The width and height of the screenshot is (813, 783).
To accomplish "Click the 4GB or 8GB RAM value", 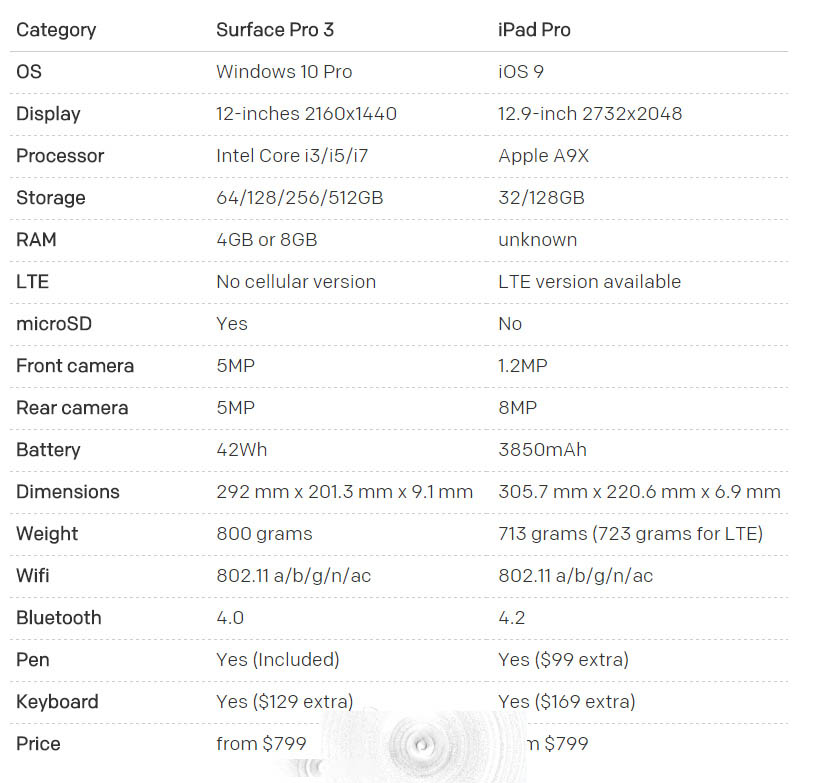I will (x=267, y=240).
